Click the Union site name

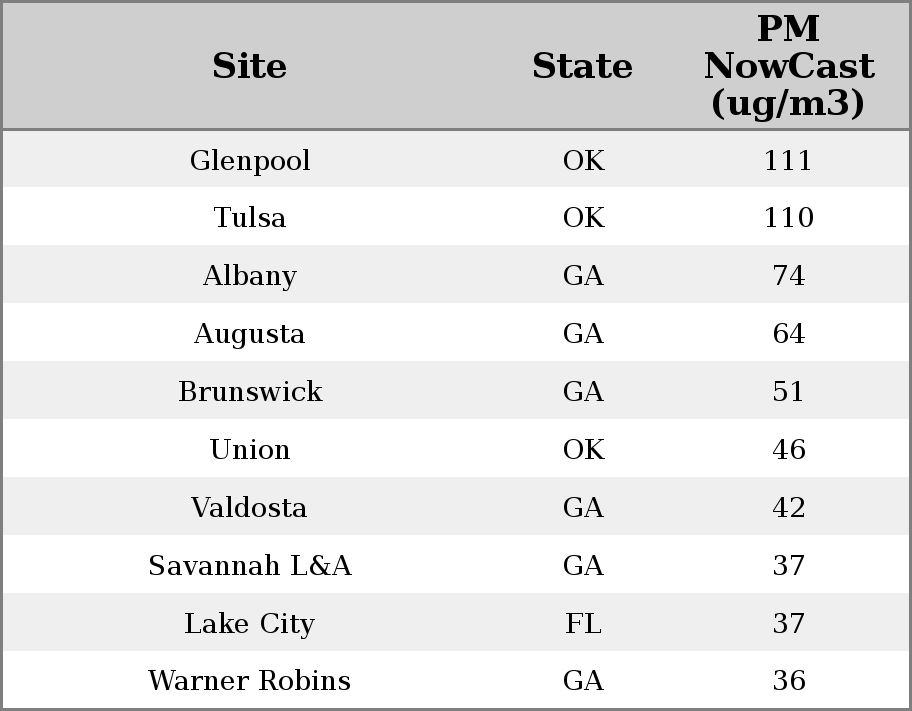pos(250,450)
